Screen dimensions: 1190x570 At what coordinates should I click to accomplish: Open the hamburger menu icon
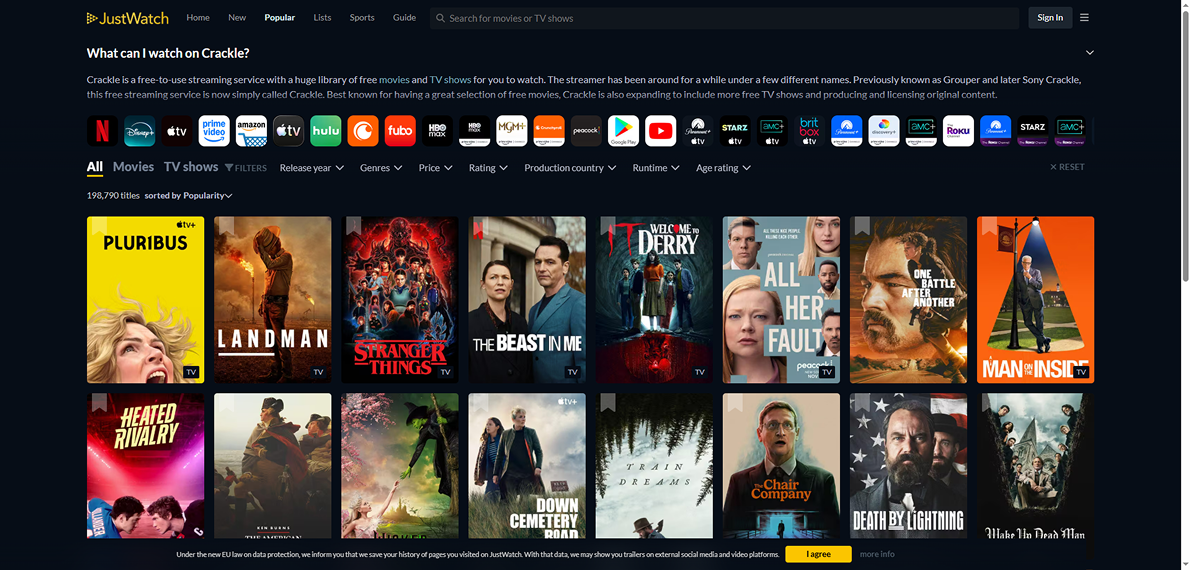click(x=1084, y=17)
